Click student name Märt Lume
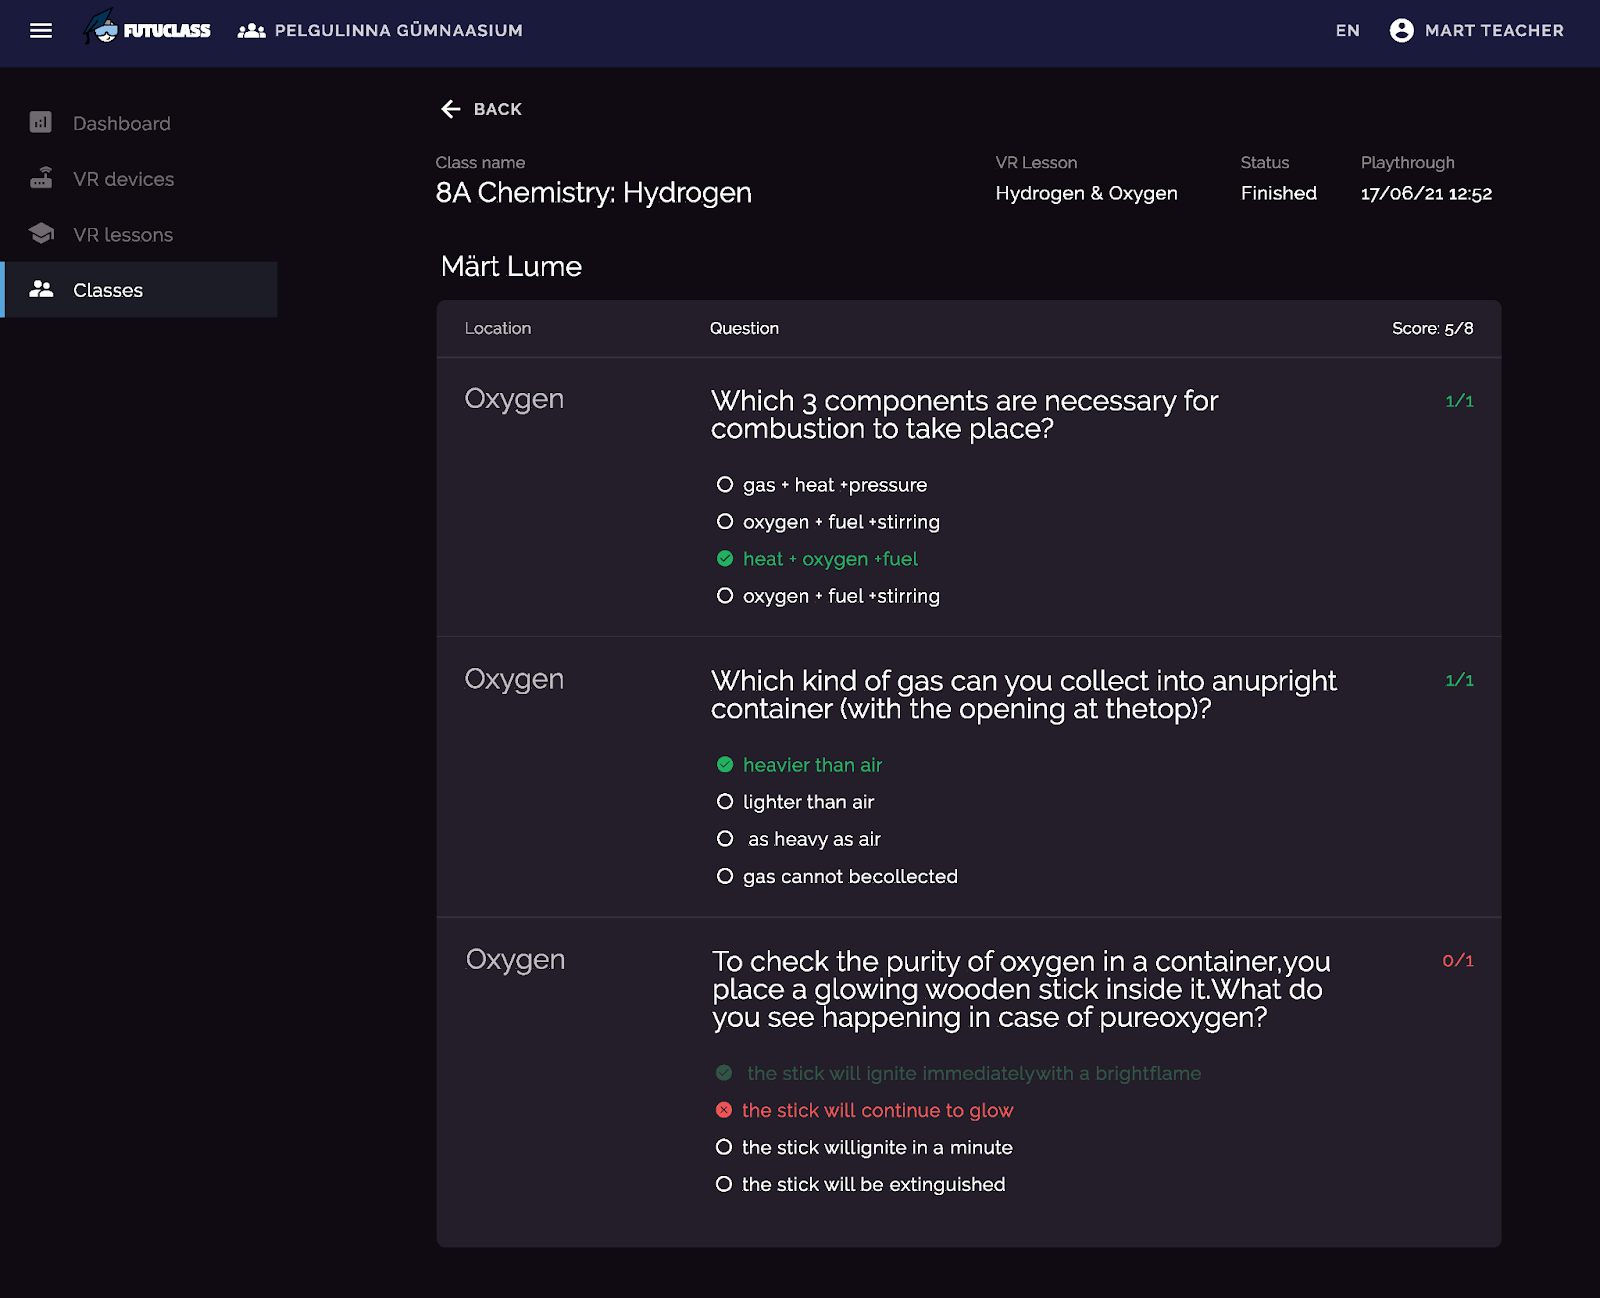Screen dimensions: 1600x1298 click(x=511, y=266)
